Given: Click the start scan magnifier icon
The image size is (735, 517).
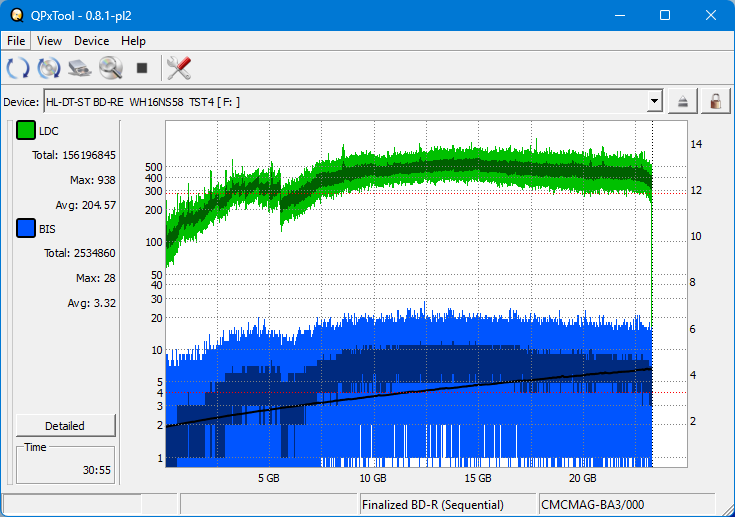Looking at the screenshot, I should 111,68.
